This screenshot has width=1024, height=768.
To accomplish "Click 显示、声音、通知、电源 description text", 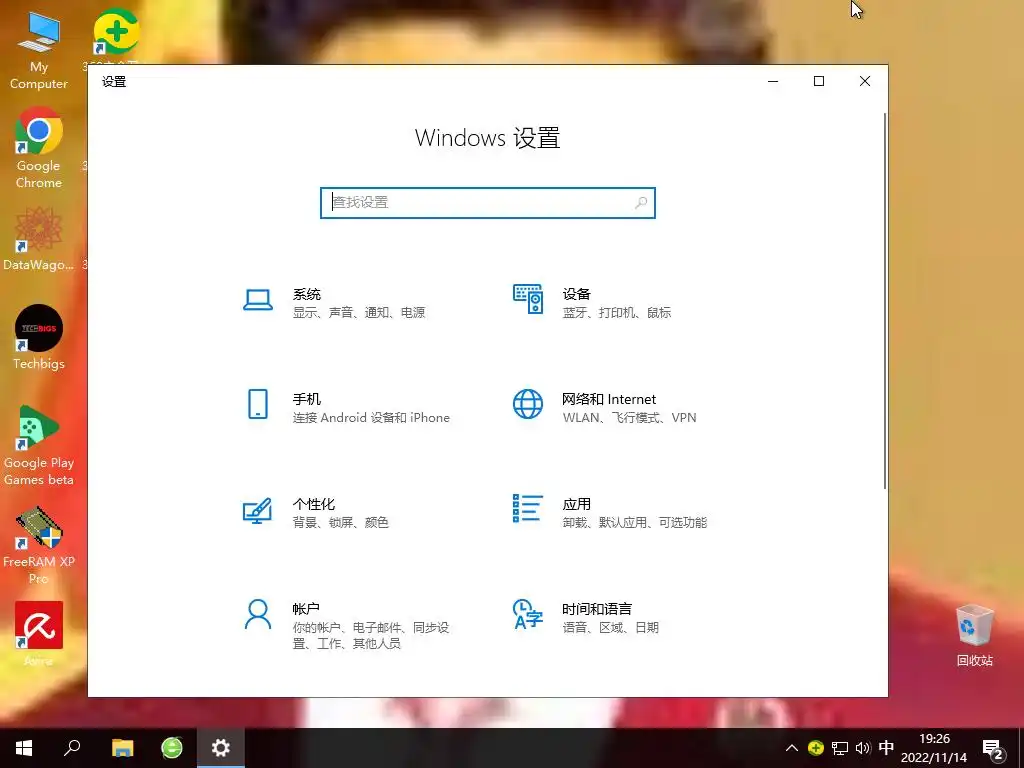I will [x=359, y=313].
